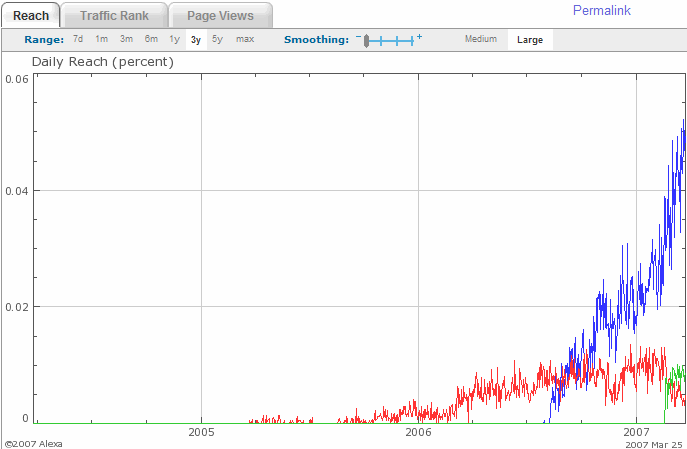
Task: Click the Smoothing: label
Action: (x=316, y=39)
